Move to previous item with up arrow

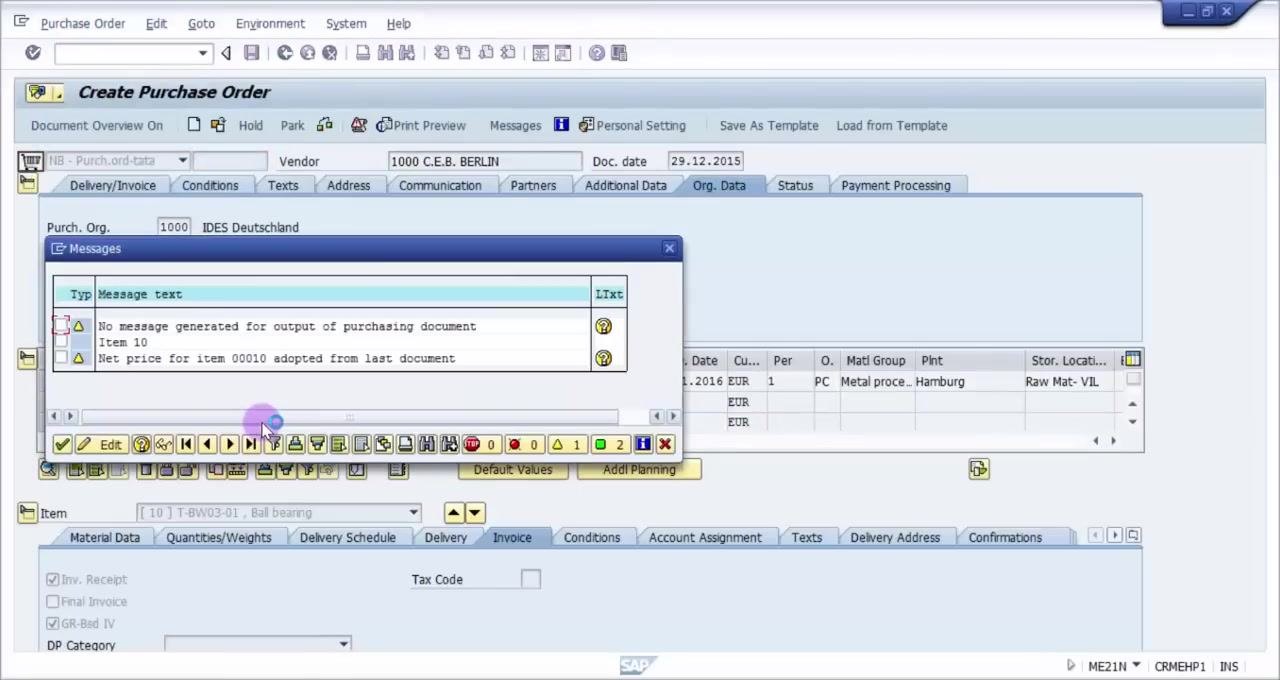[454, 513]
